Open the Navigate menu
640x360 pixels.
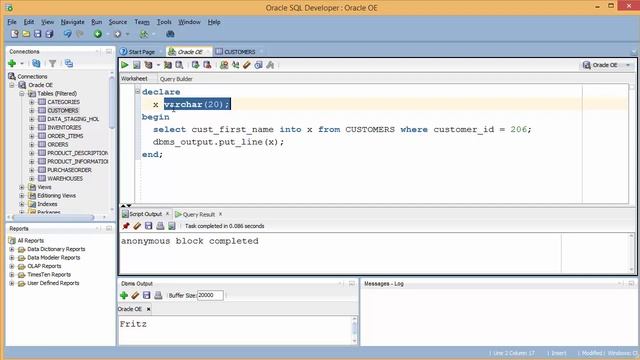coord(72,22)
